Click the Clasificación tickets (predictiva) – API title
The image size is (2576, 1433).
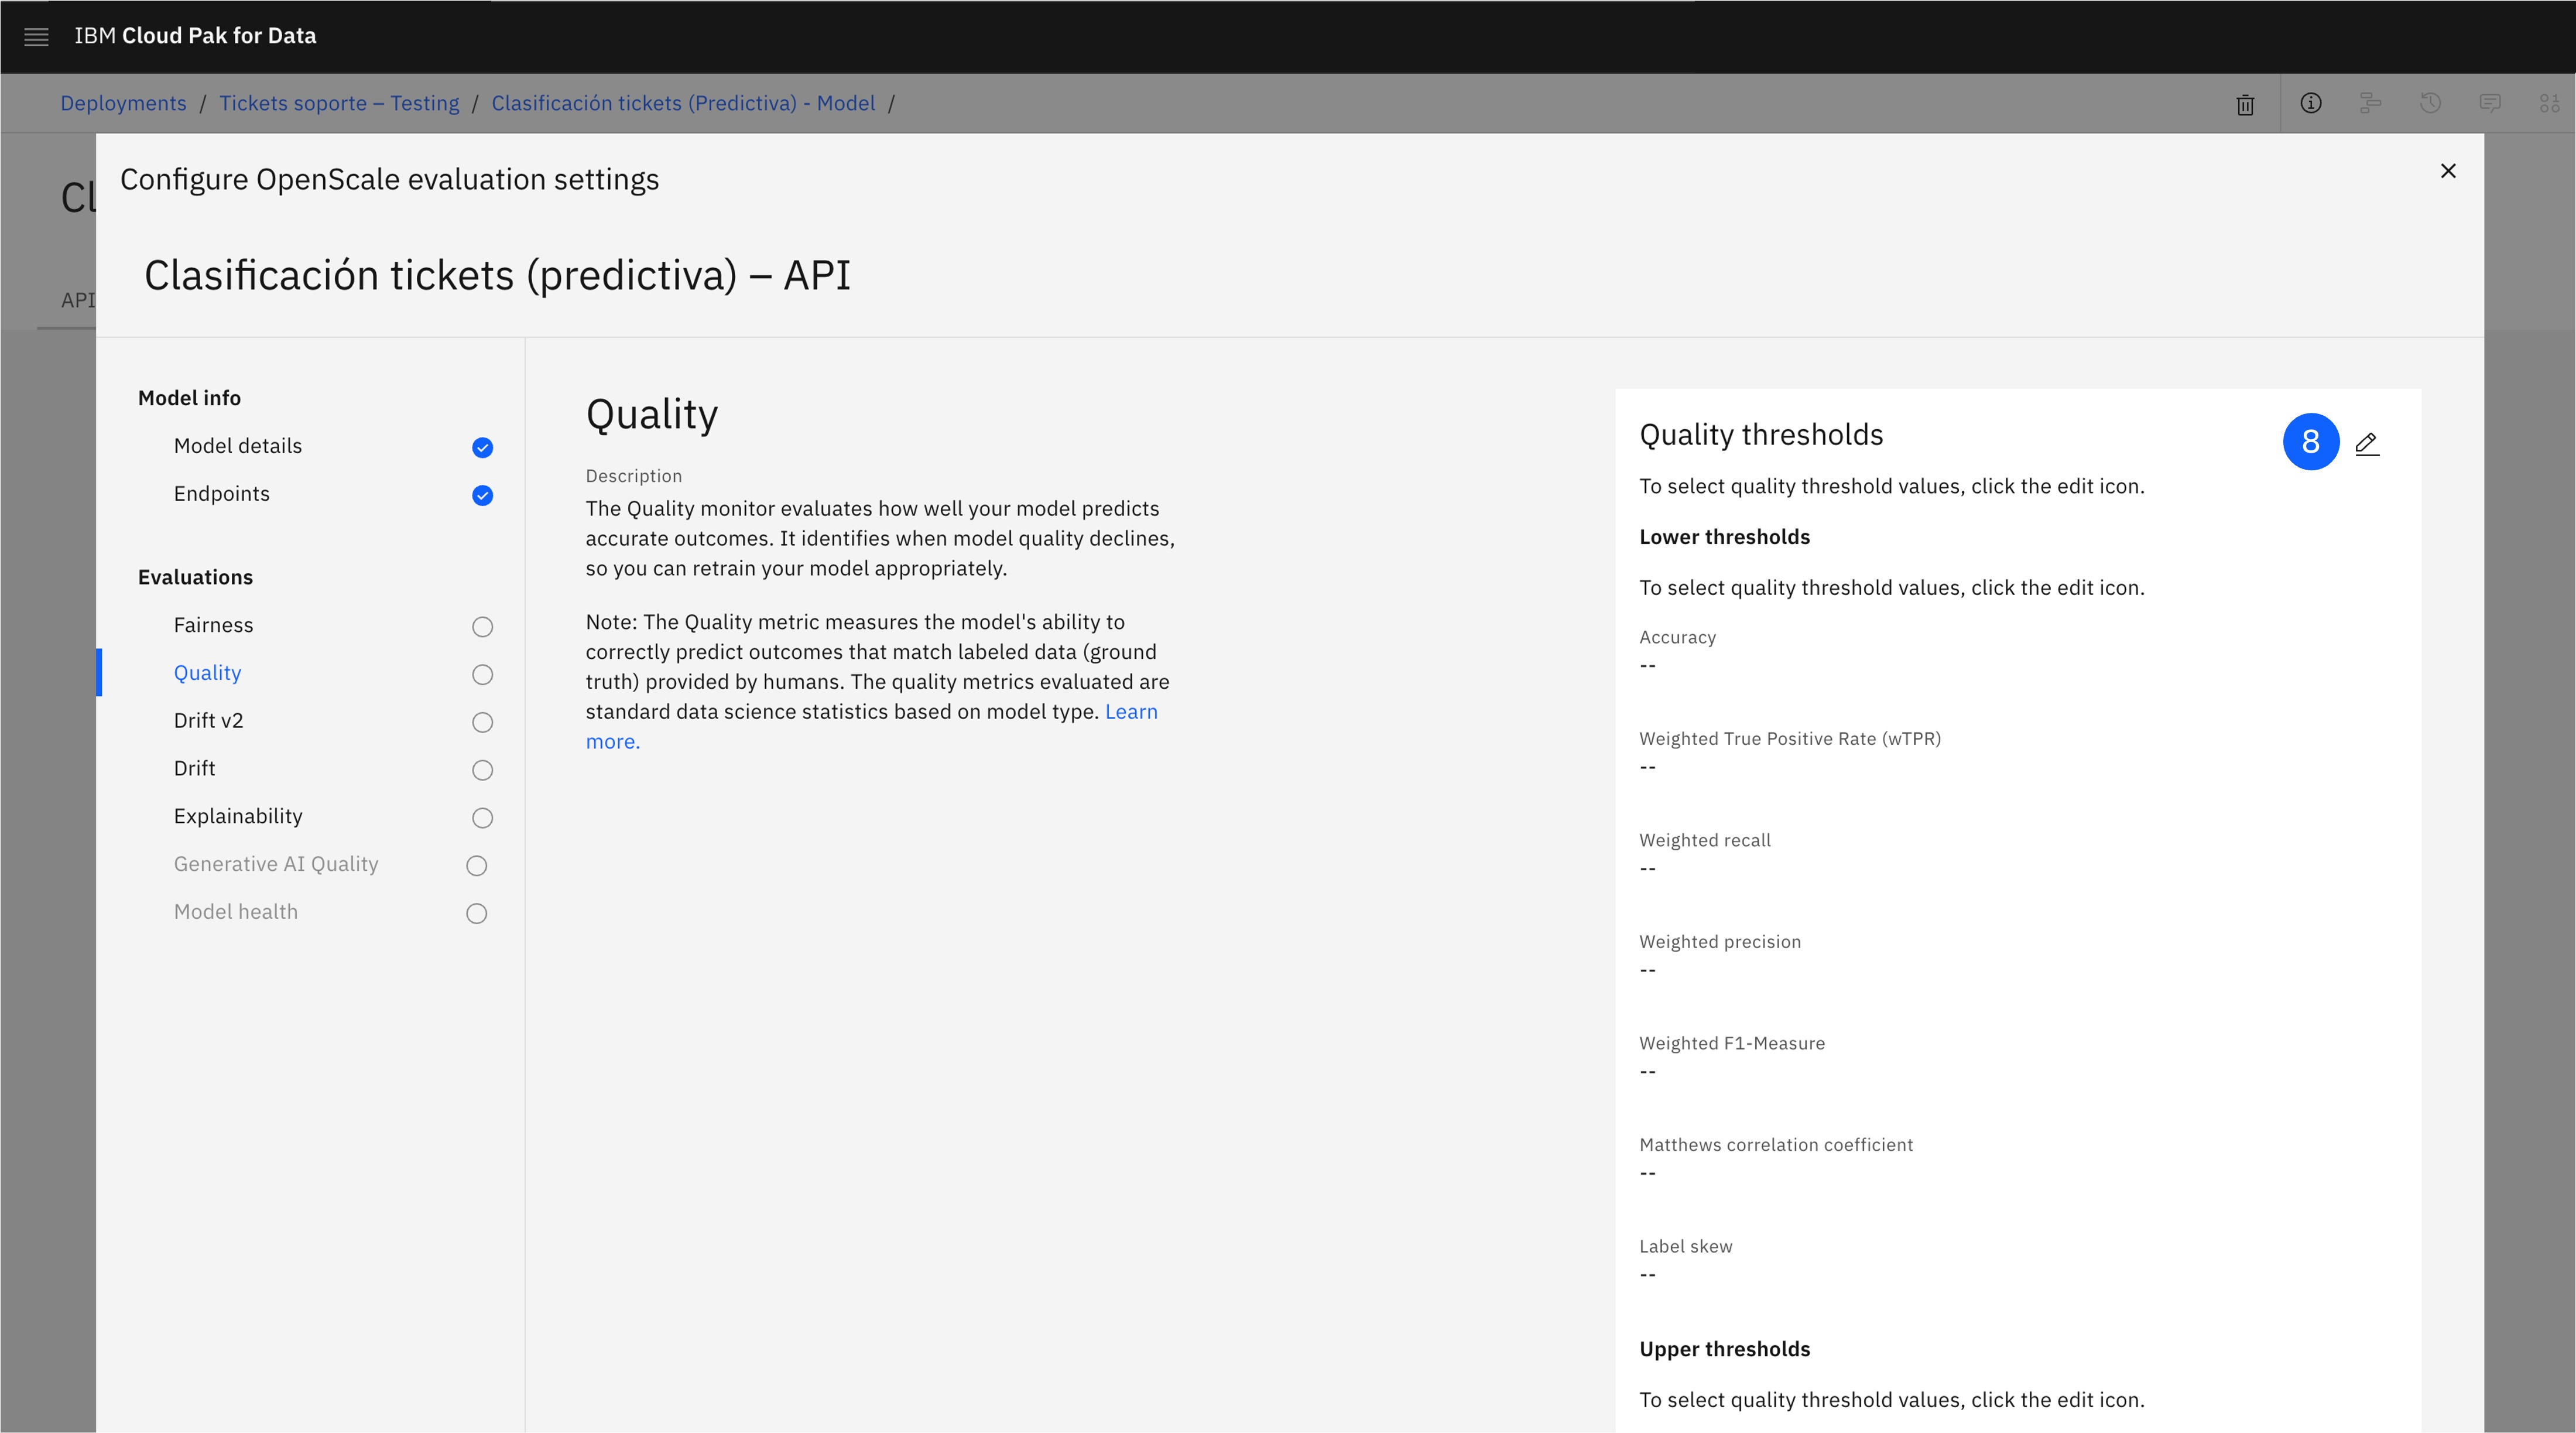coord(497,275)
